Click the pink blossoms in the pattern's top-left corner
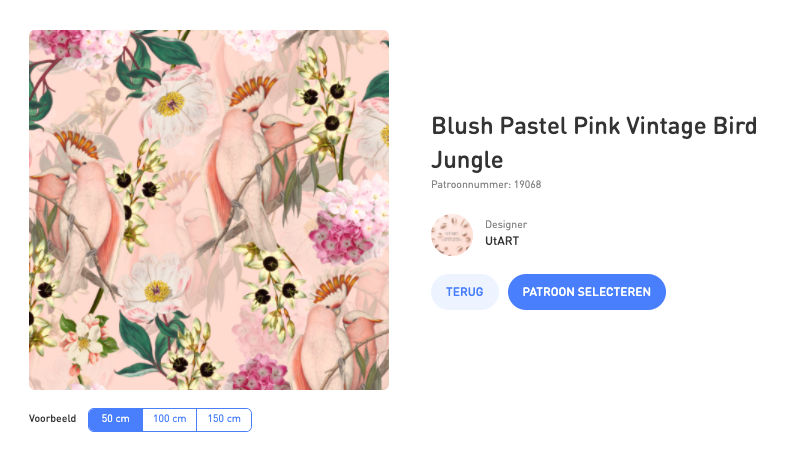The width and height of the screenshot is (809, 463). (60, 45)
